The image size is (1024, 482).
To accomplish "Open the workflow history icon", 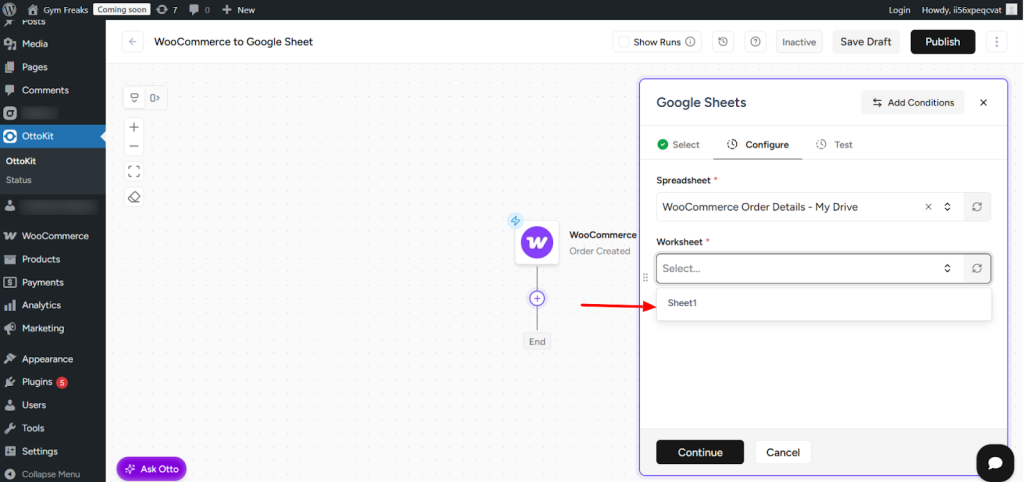I will pos(724,42).
